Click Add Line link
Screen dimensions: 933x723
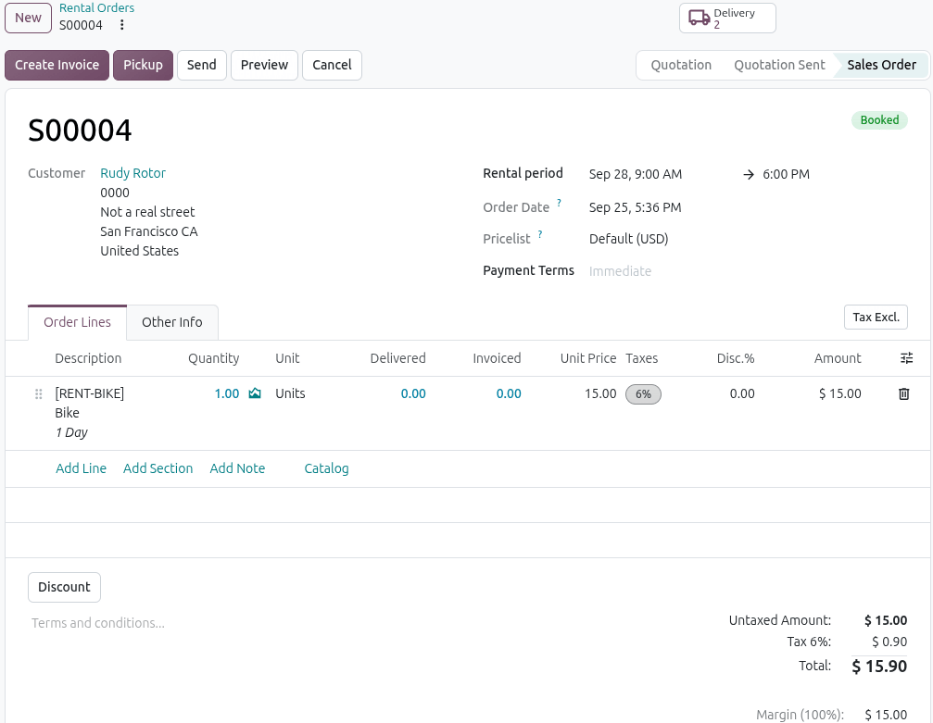(81, 468)
